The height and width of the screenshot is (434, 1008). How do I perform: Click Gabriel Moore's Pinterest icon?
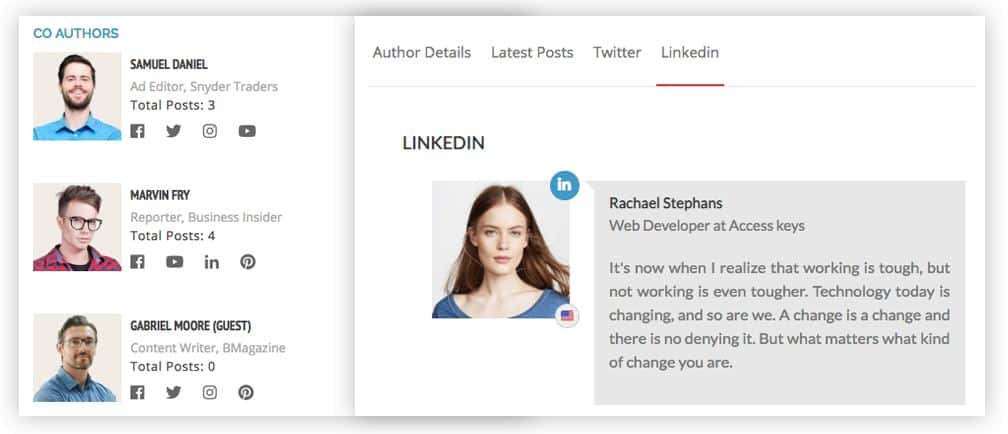click(x=246, y=392)
